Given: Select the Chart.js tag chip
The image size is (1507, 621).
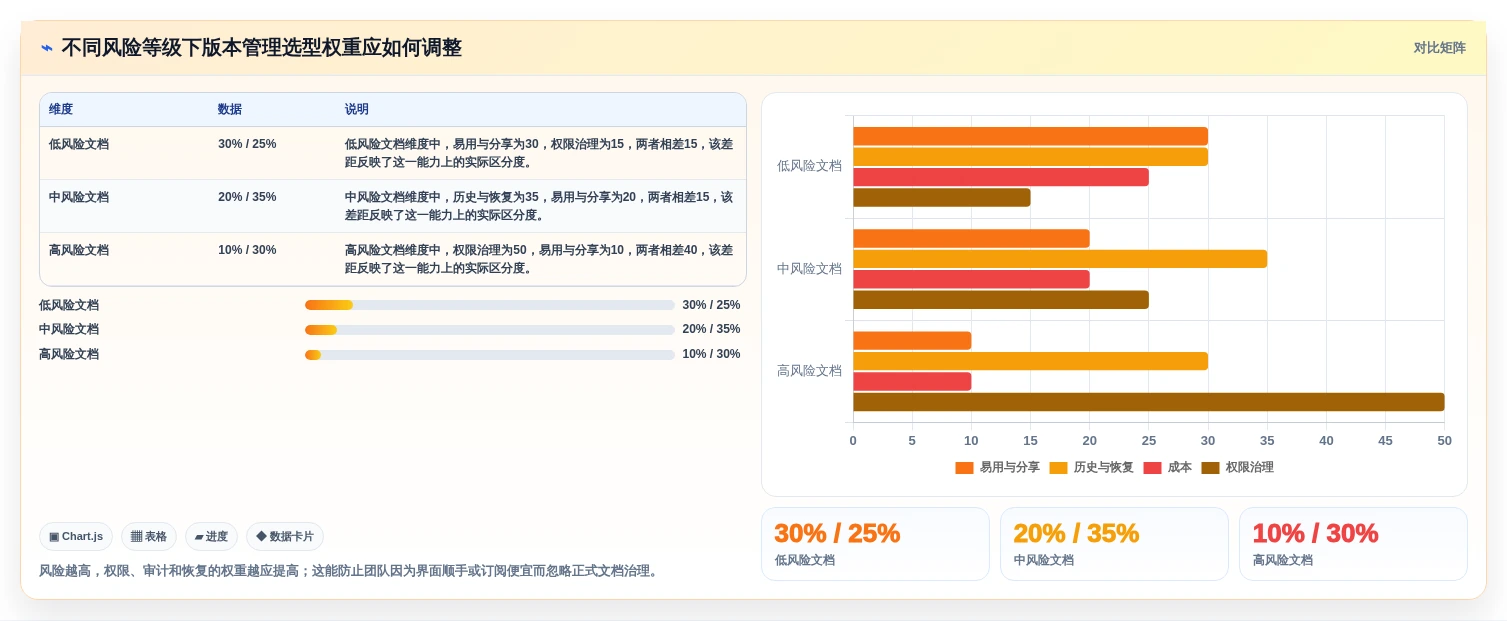Looking at the screenshot, I should pyautogui.click(x=76, y=537).
